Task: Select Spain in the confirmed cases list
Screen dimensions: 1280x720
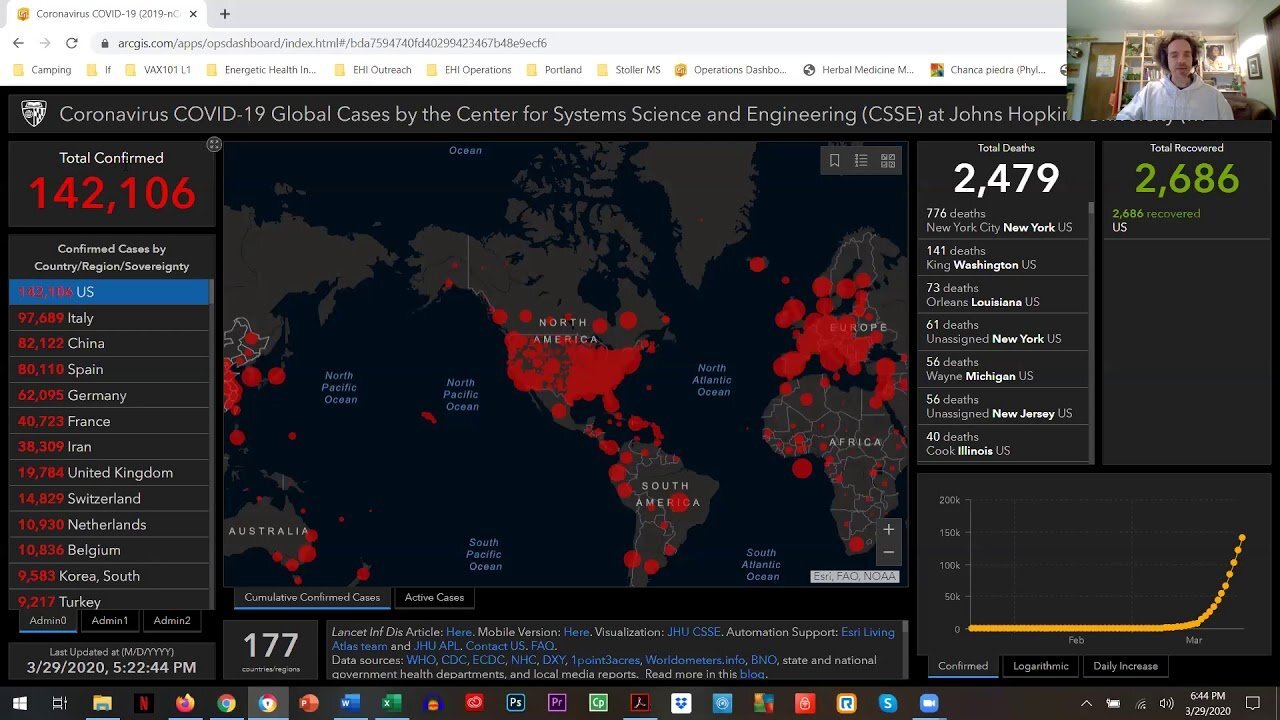Action: [110, 369]
